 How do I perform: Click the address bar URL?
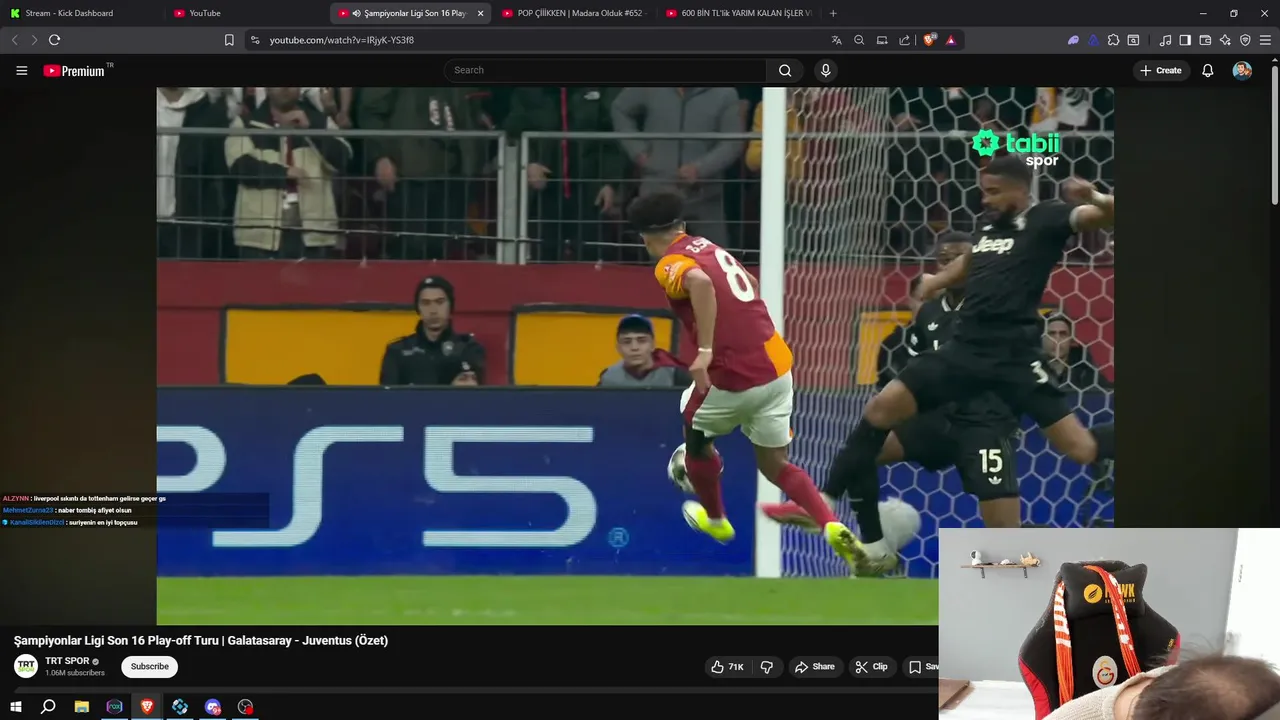tap(342, 40)
